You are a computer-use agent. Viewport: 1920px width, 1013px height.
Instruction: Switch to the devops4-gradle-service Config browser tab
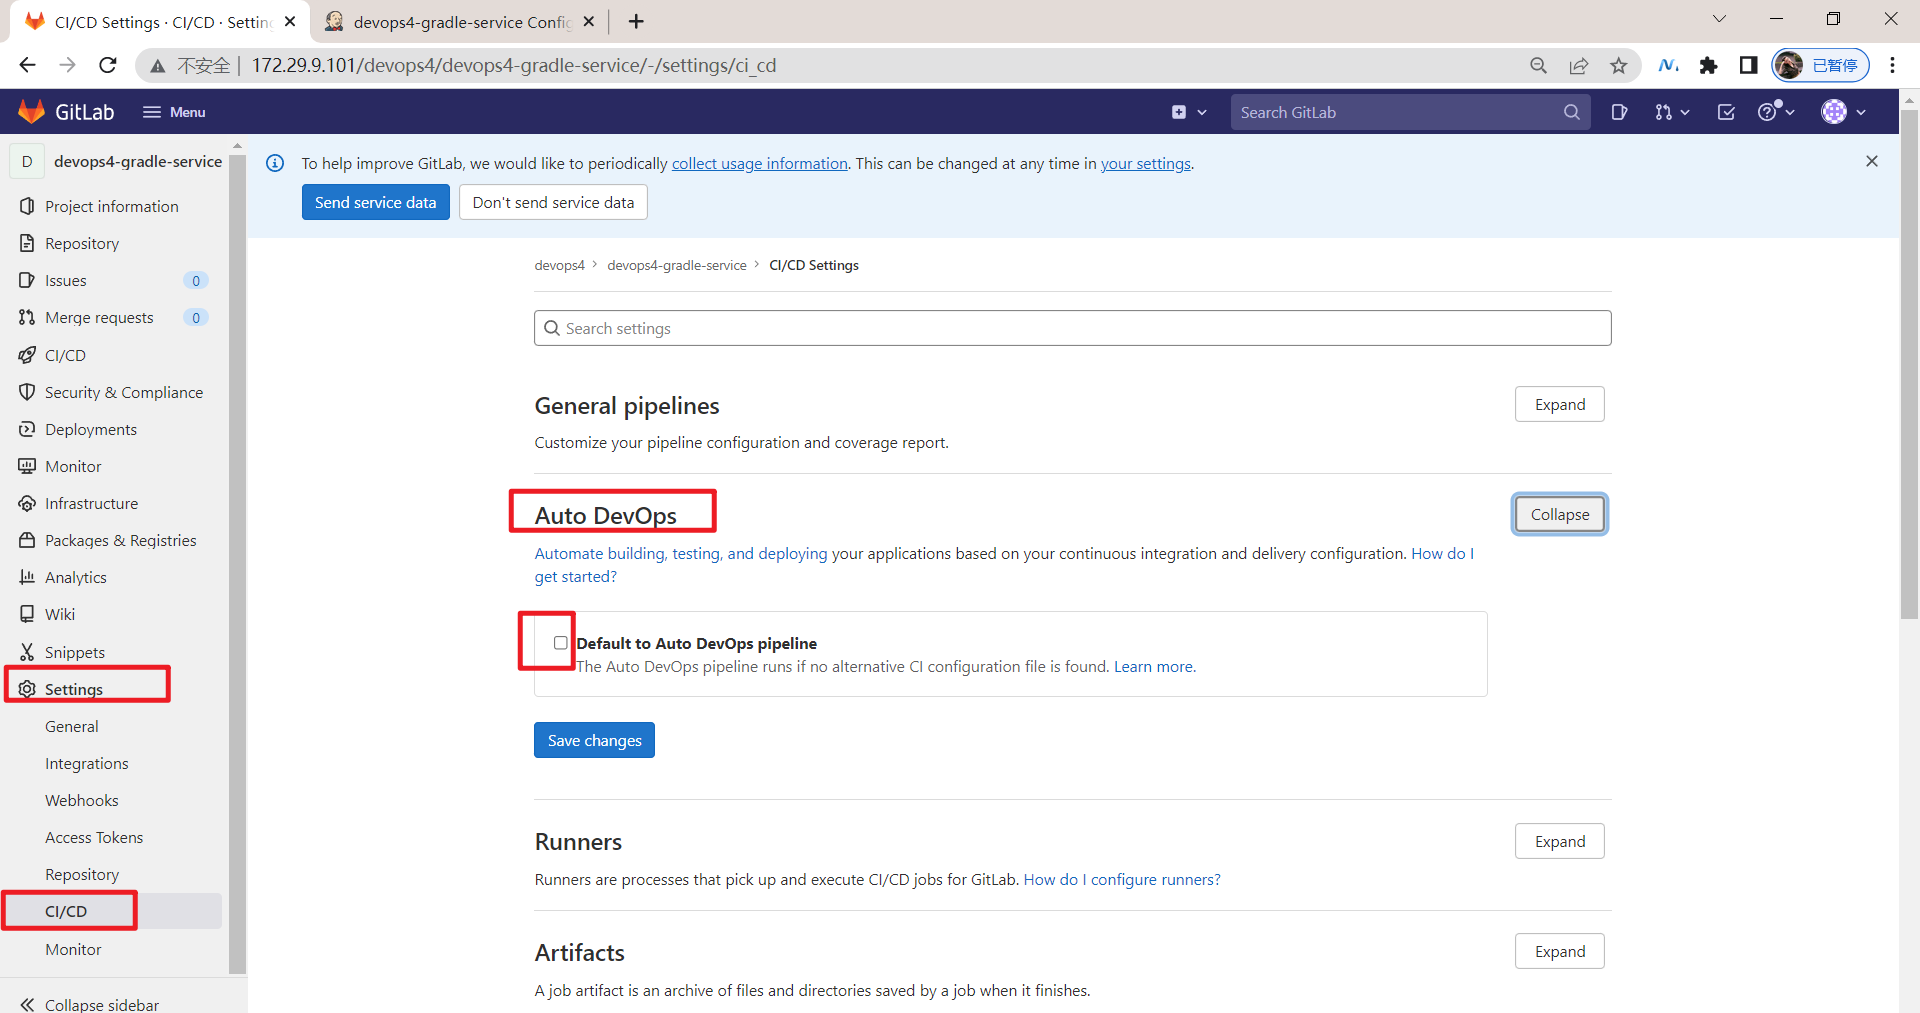click(460, 21)
